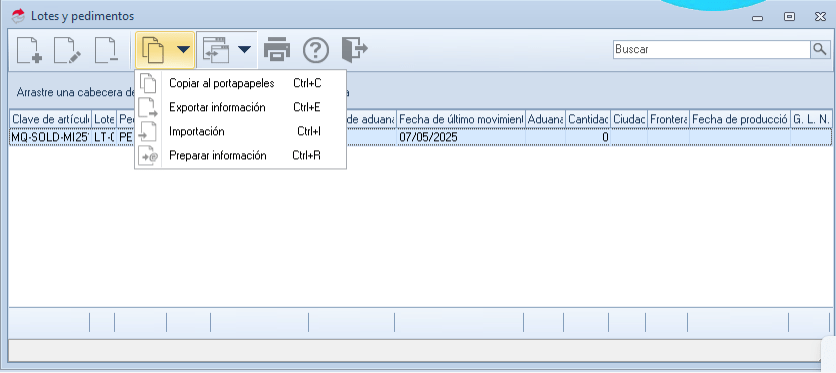
Task: Click the delete record minus icon
Action: pos(106,50)
